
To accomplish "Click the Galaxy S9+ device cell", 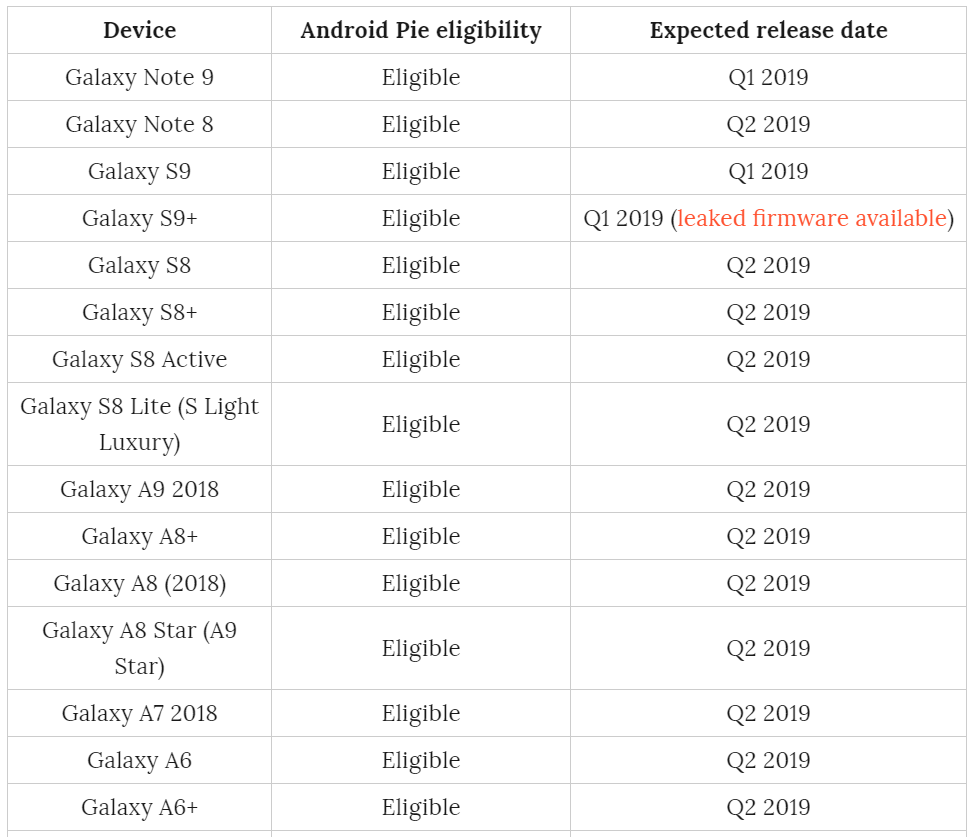I will 139,218.
